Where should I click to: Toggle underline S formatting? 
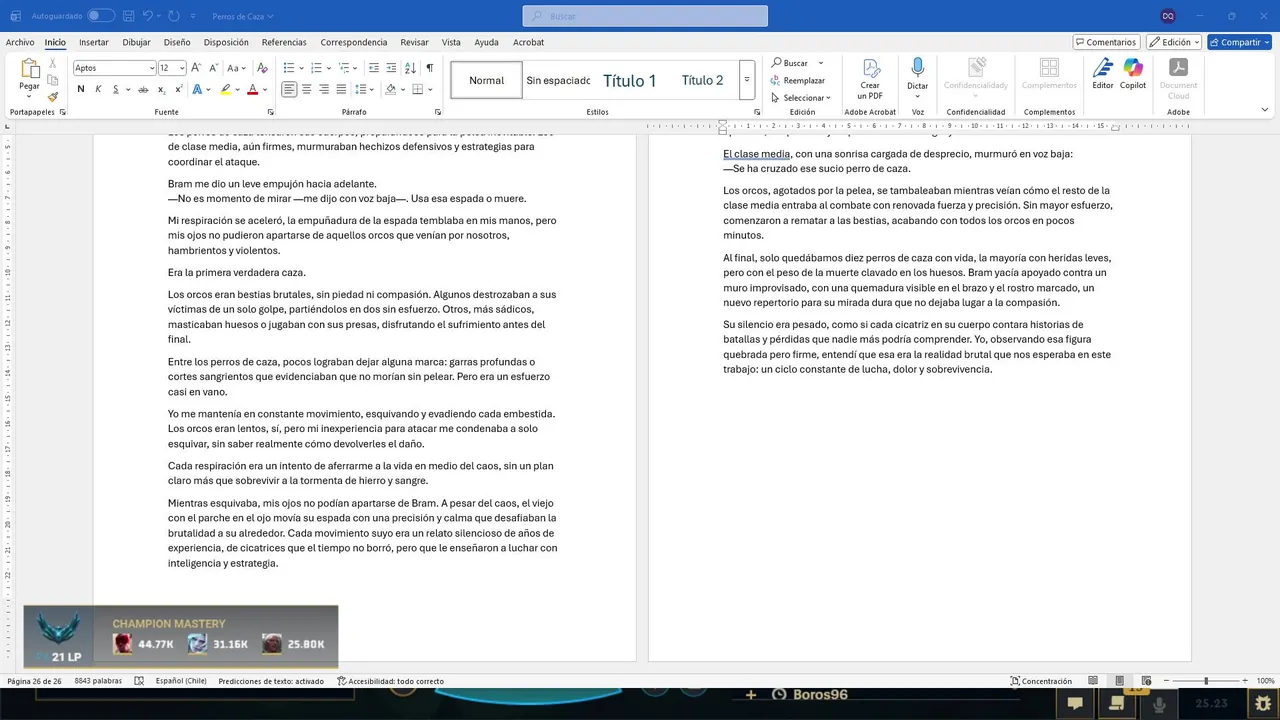[x=115, y=89]
